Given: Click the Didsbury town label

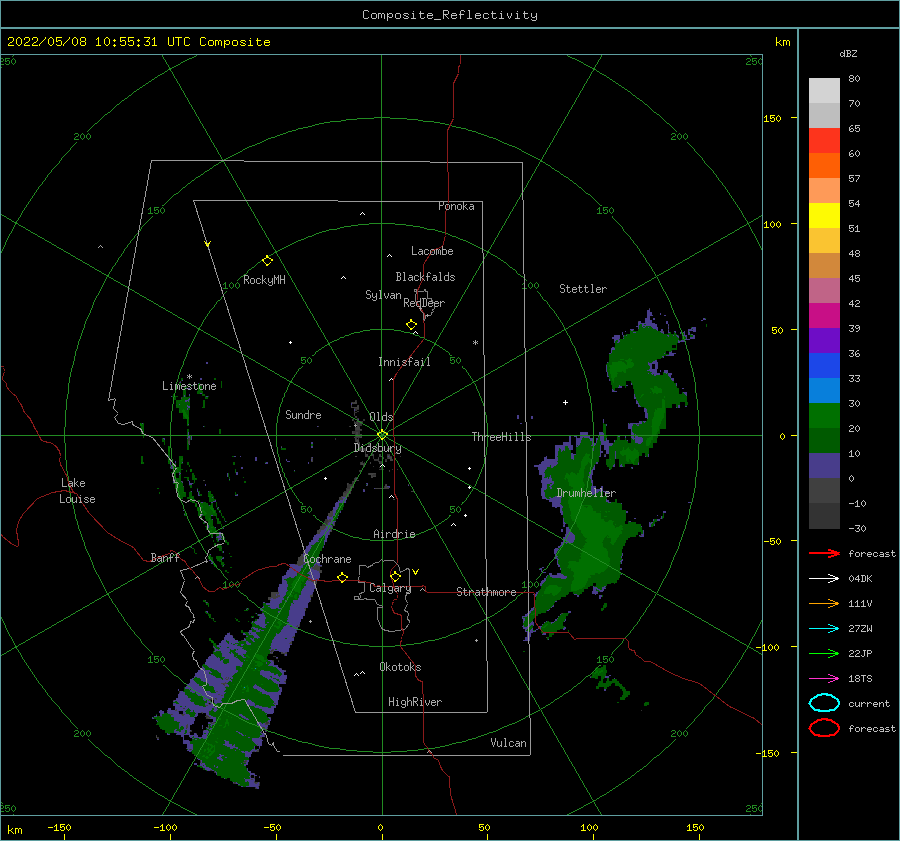Looking at the screenshot, I should point(378,448).
